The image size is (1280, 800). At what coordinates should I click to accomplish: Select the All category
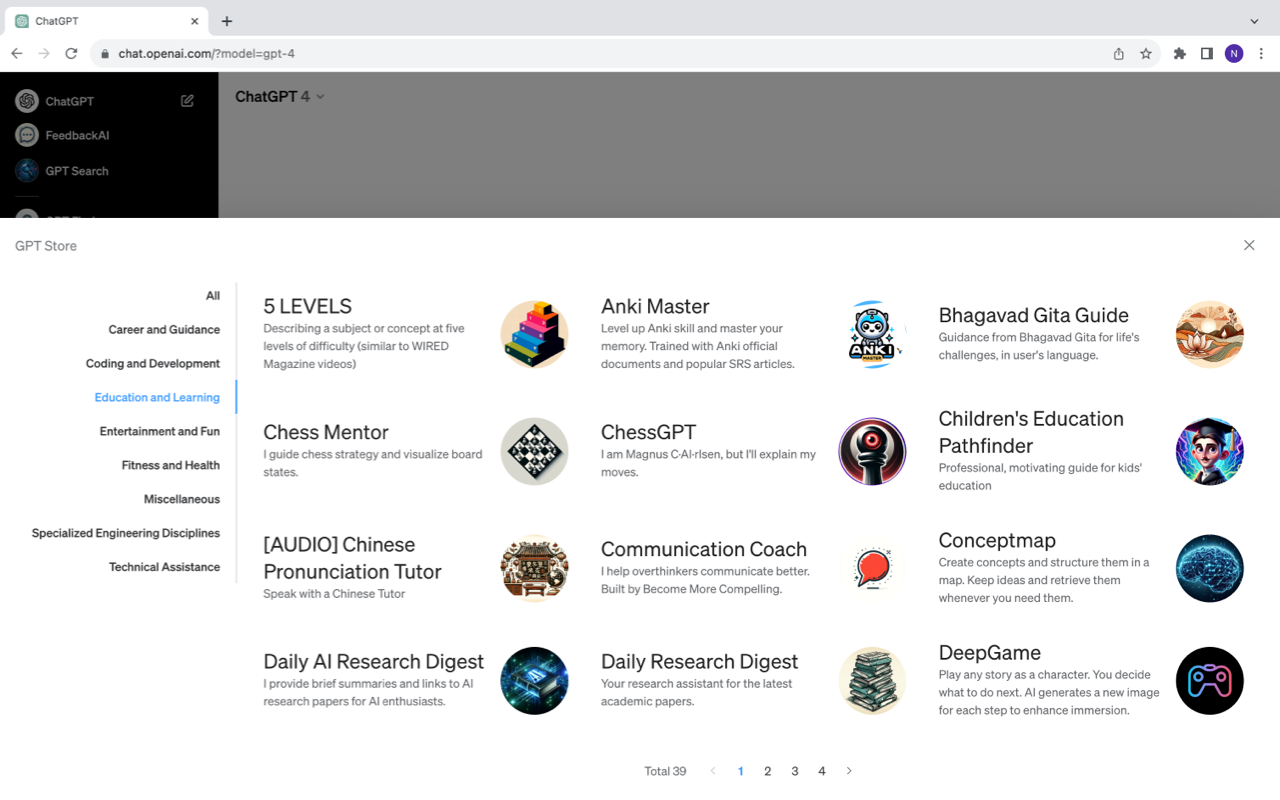click(213, 296)
